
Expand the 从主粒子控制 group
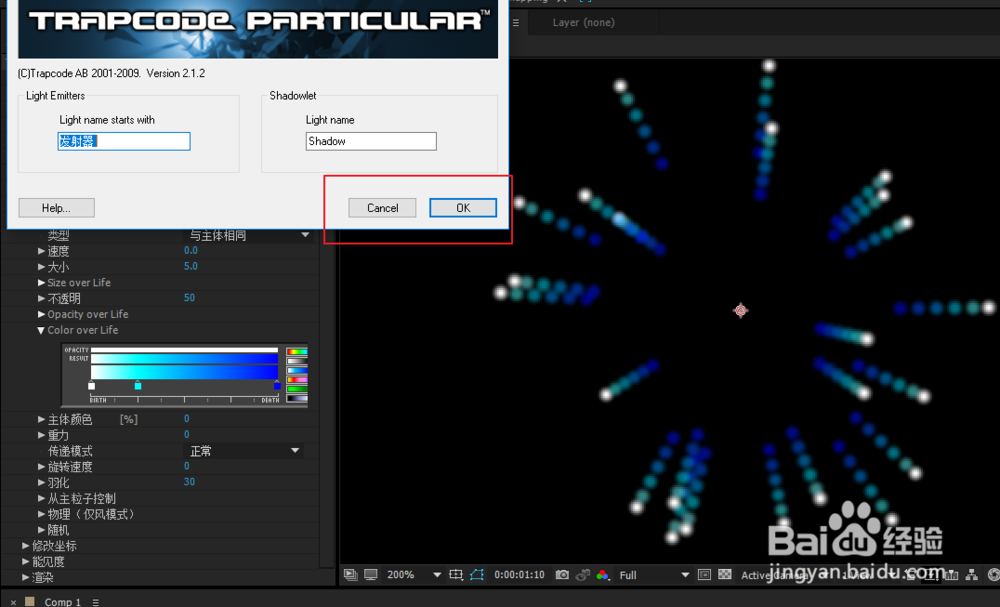[41, 498]
